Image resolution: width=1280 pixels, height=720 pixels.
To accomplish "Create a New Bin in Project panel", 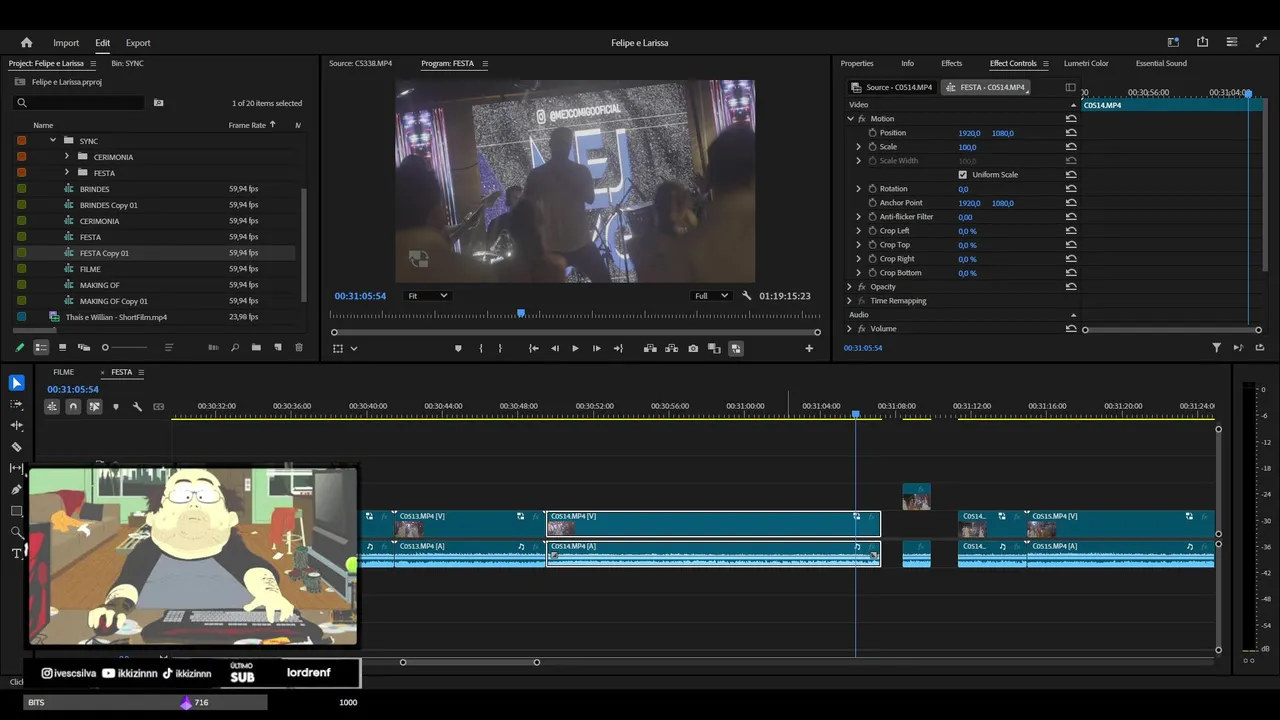I will pyautogui.click(x=256, y=347).
